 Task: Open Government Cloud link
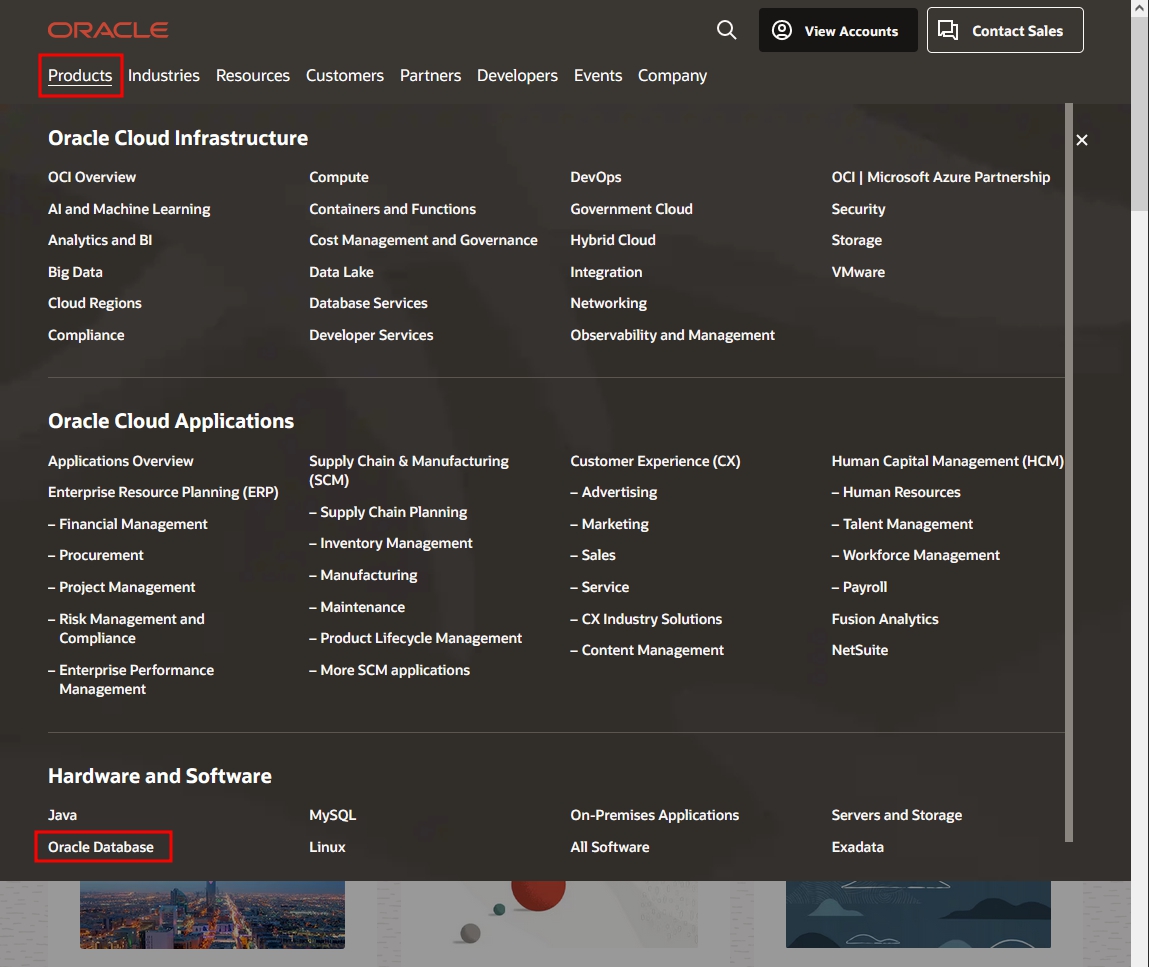(x=631, y=210)
